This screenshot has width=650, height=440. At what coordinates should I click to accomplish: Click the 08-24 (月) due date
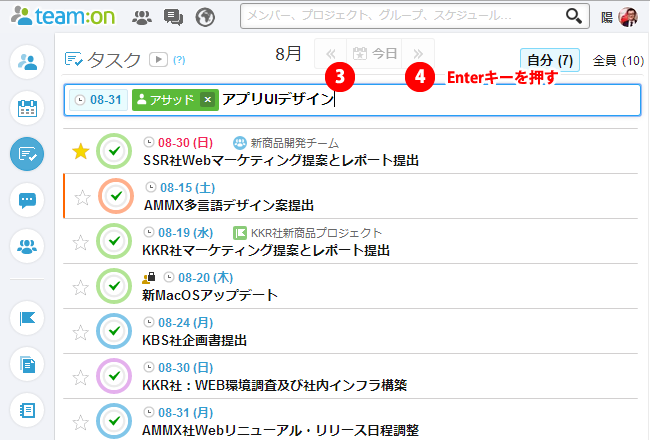point(185,323)
